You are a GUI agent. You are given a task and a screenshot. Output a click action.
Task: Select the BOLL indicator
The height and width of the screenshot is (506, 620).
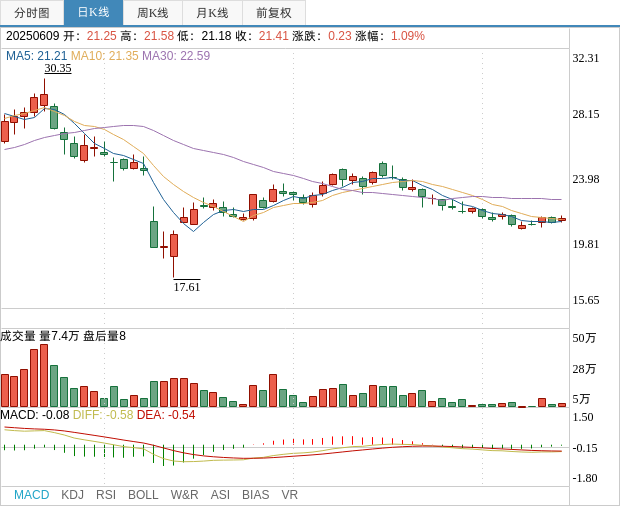(x=143, y=495)
